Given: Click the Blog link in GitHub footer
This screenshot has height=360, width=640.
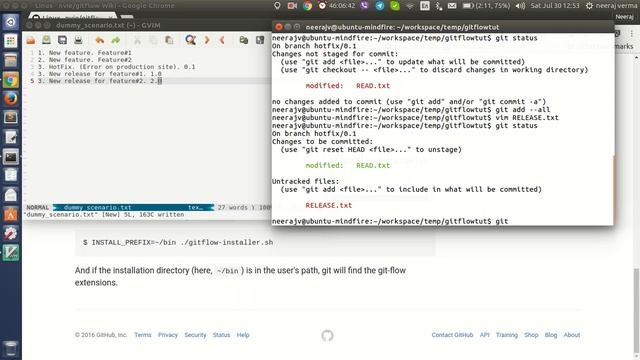Looking at the screenshot, I should [x=551, y=335].
